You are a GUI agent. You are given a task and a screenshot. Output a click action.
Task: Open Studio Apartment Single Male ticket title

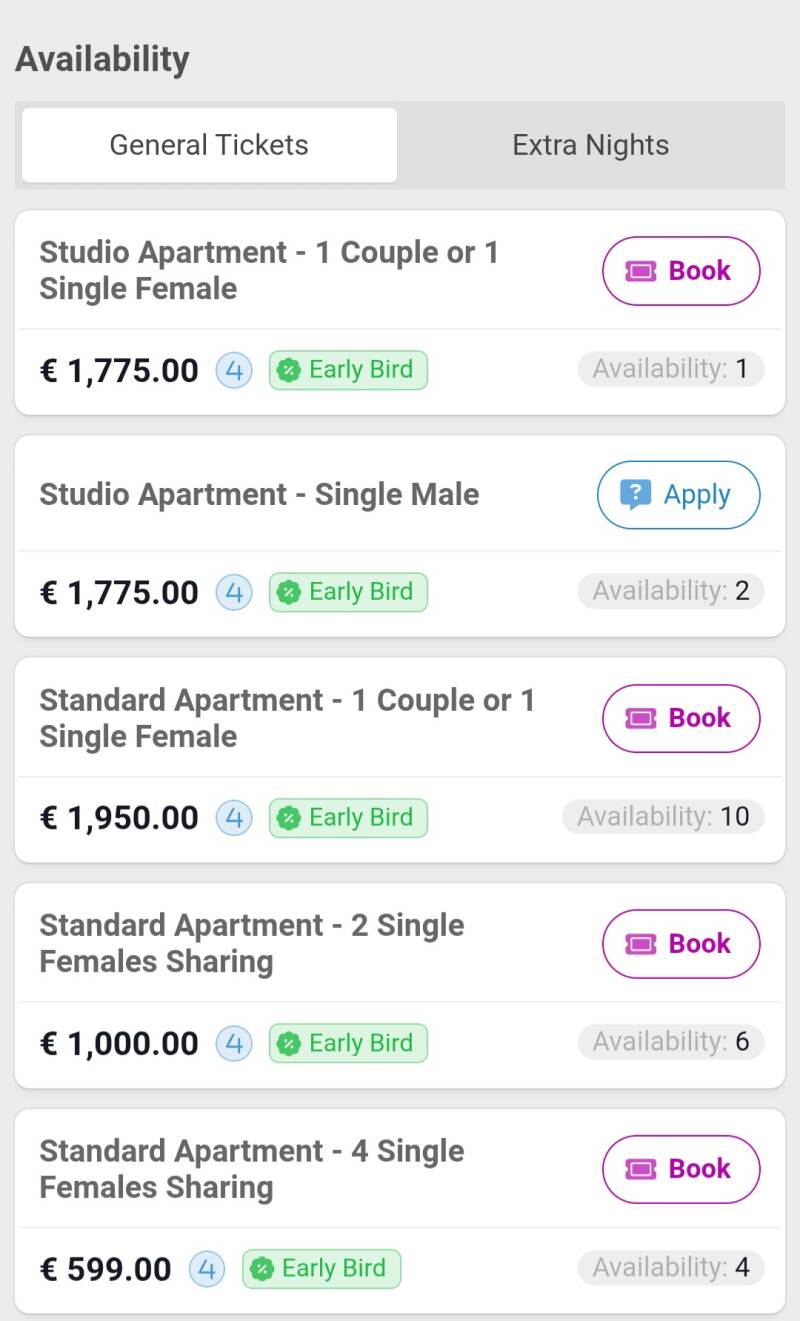pyautogui.click(x=259, y=495)
